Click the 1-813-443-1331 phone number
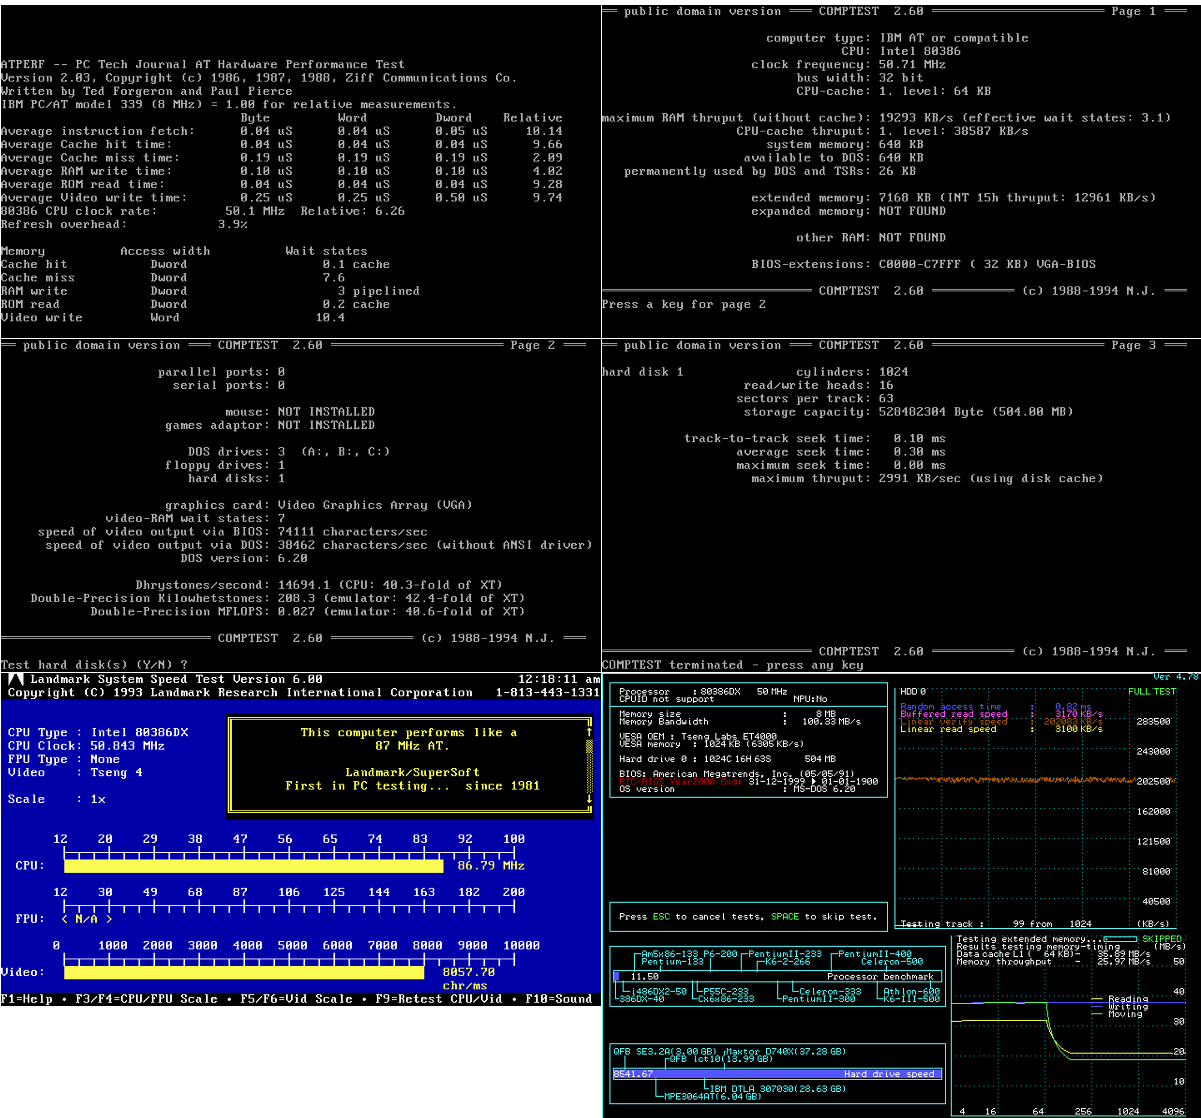The height and width of the screenshot is (1118, 1201). point(548,693)
